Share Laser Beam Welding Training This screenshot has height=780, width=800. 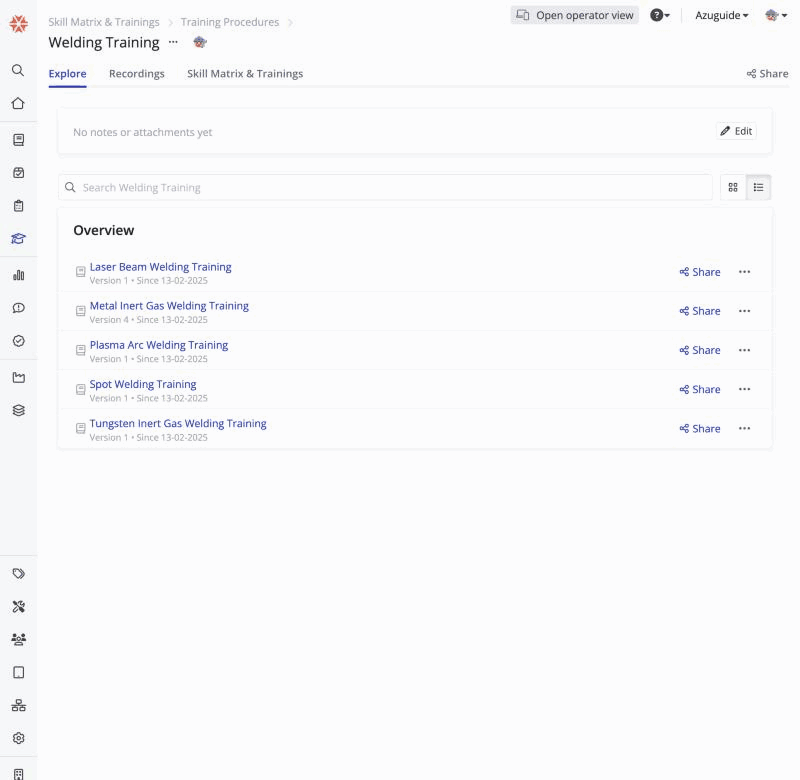click(700, 272)
